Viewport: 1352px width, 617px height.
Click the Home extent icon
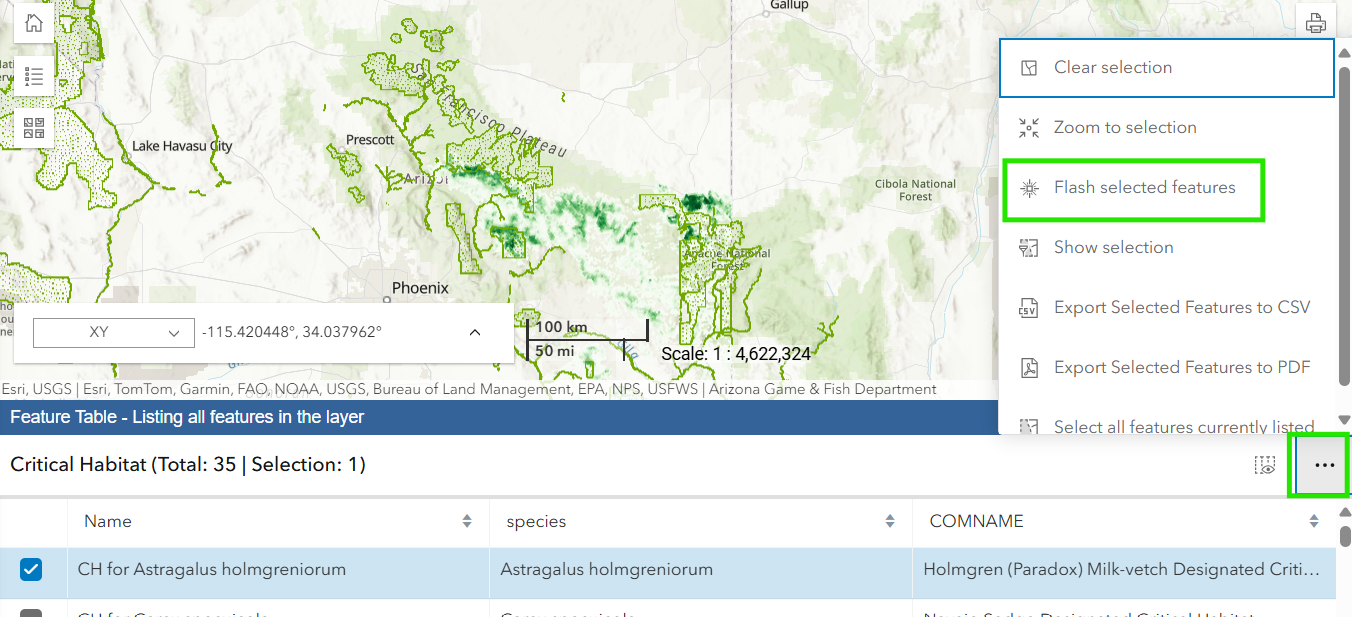click(x=34, y=23)
